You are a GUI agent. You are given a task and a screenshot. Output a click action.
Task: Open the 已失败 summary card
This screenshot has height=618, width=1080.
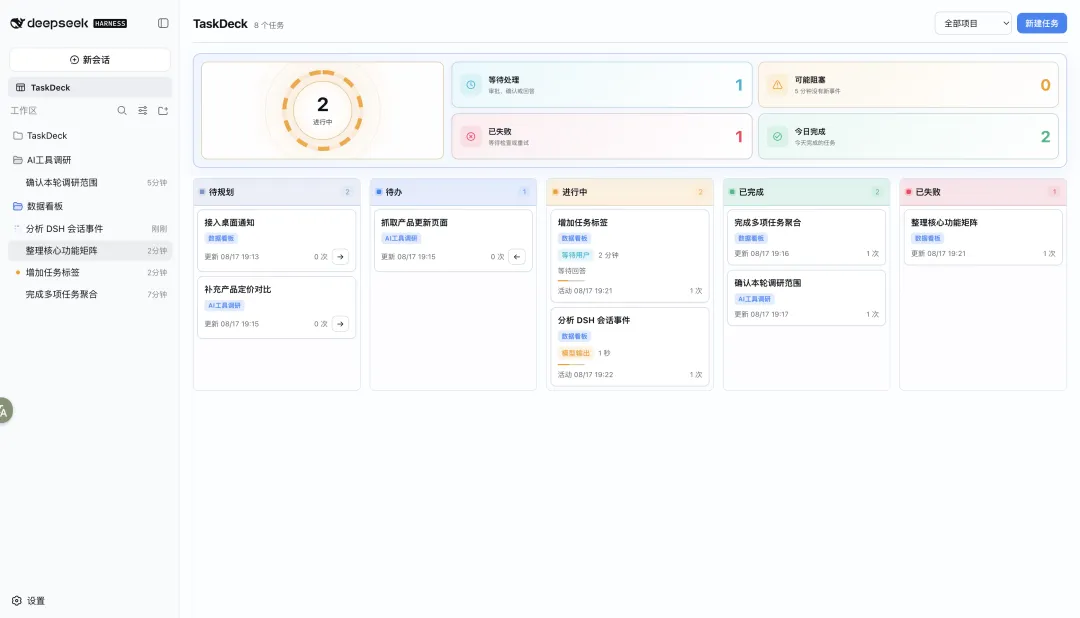click(x=601, y=136)
